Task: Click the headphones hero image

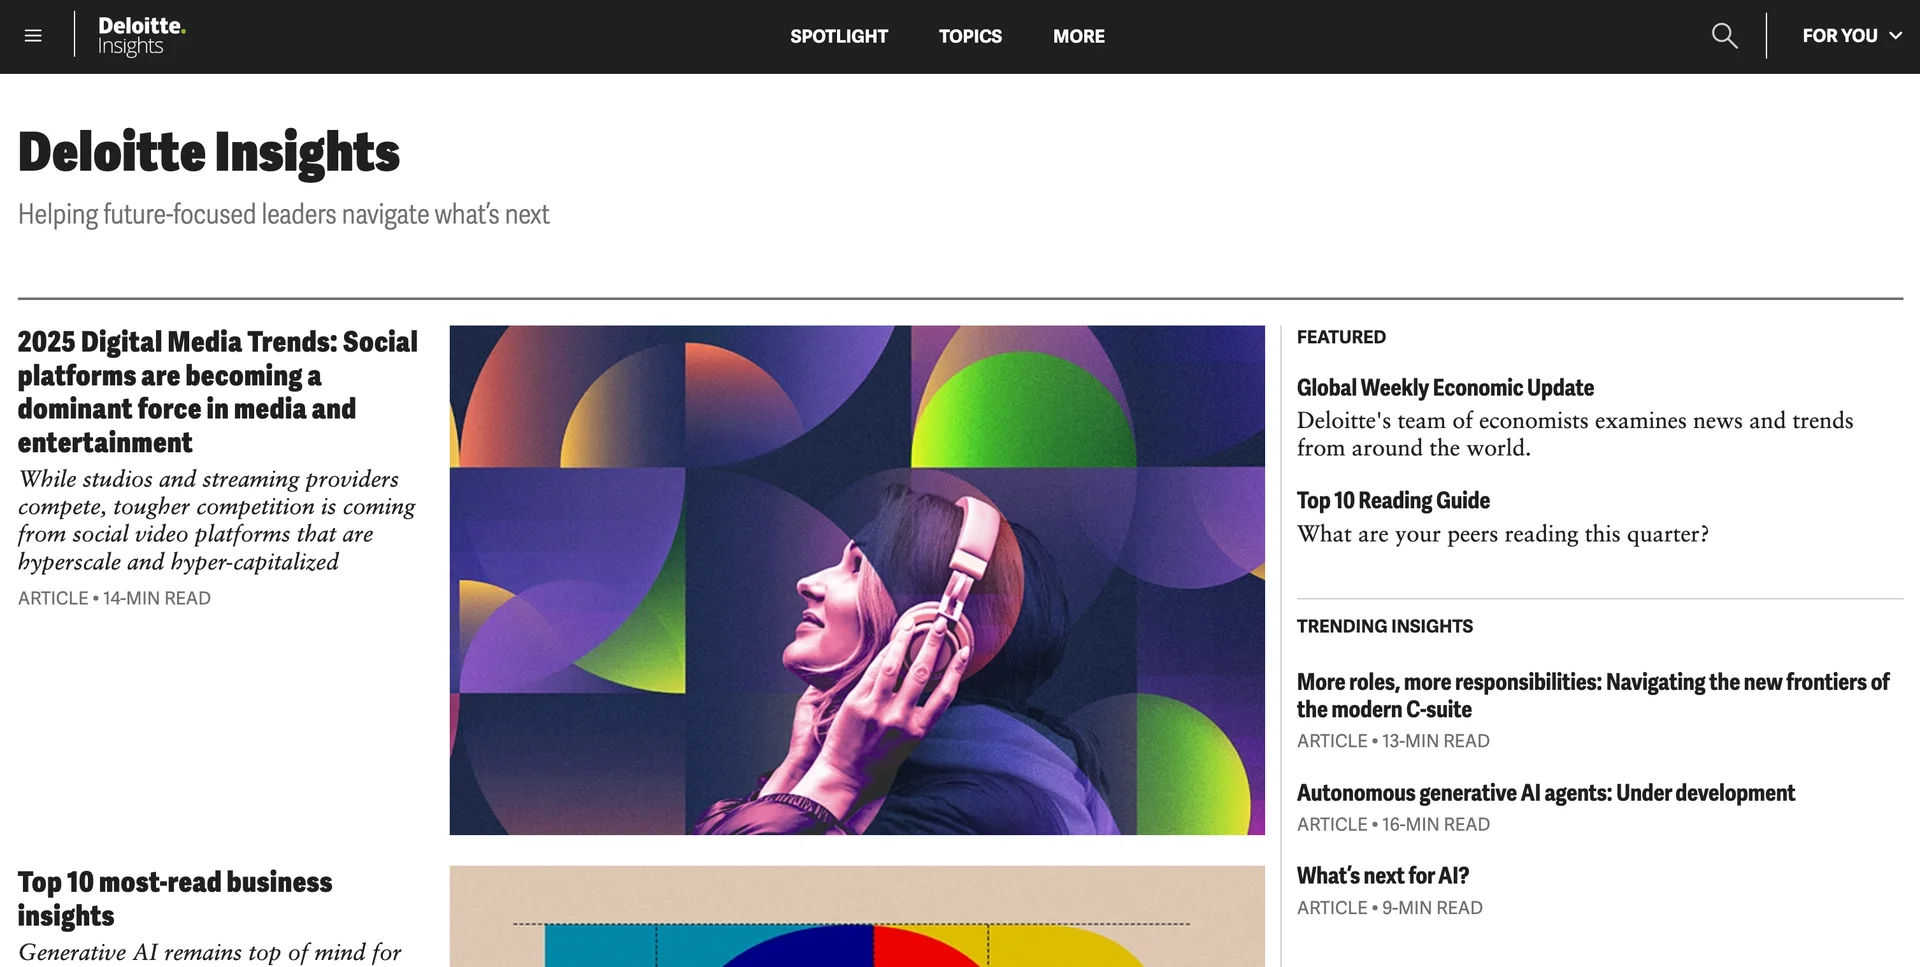Action: tap(856, 580)
